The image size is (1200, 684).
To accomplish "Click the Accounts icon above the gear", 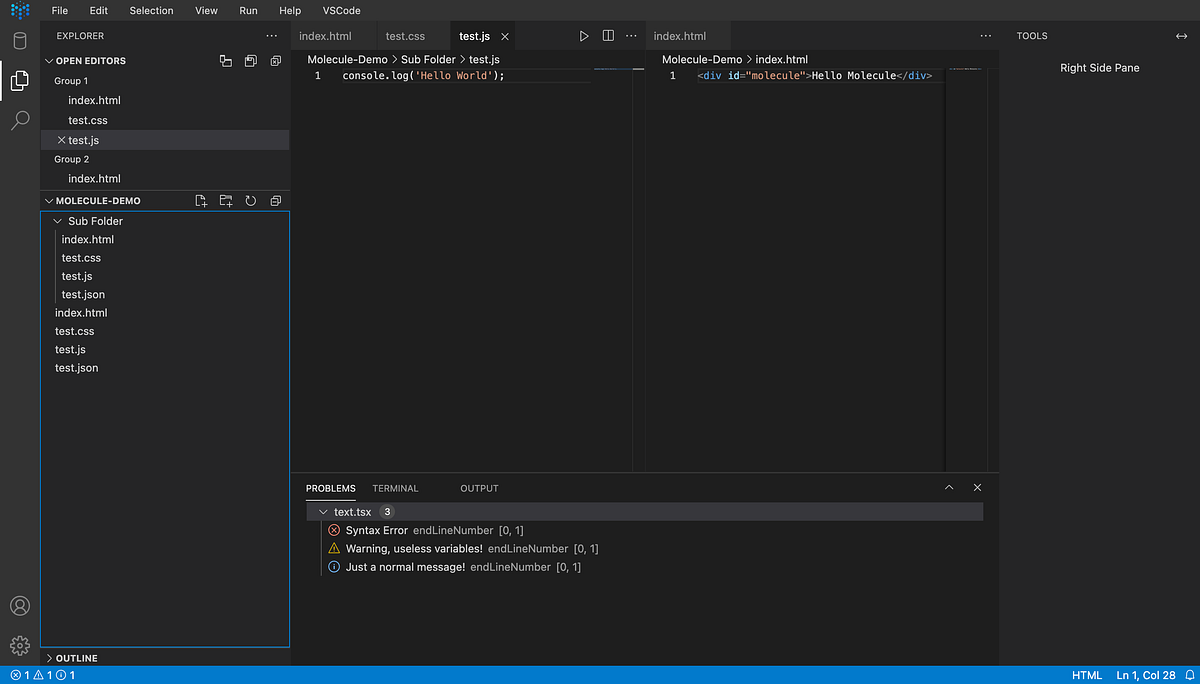I will click(x=19, y=605).
